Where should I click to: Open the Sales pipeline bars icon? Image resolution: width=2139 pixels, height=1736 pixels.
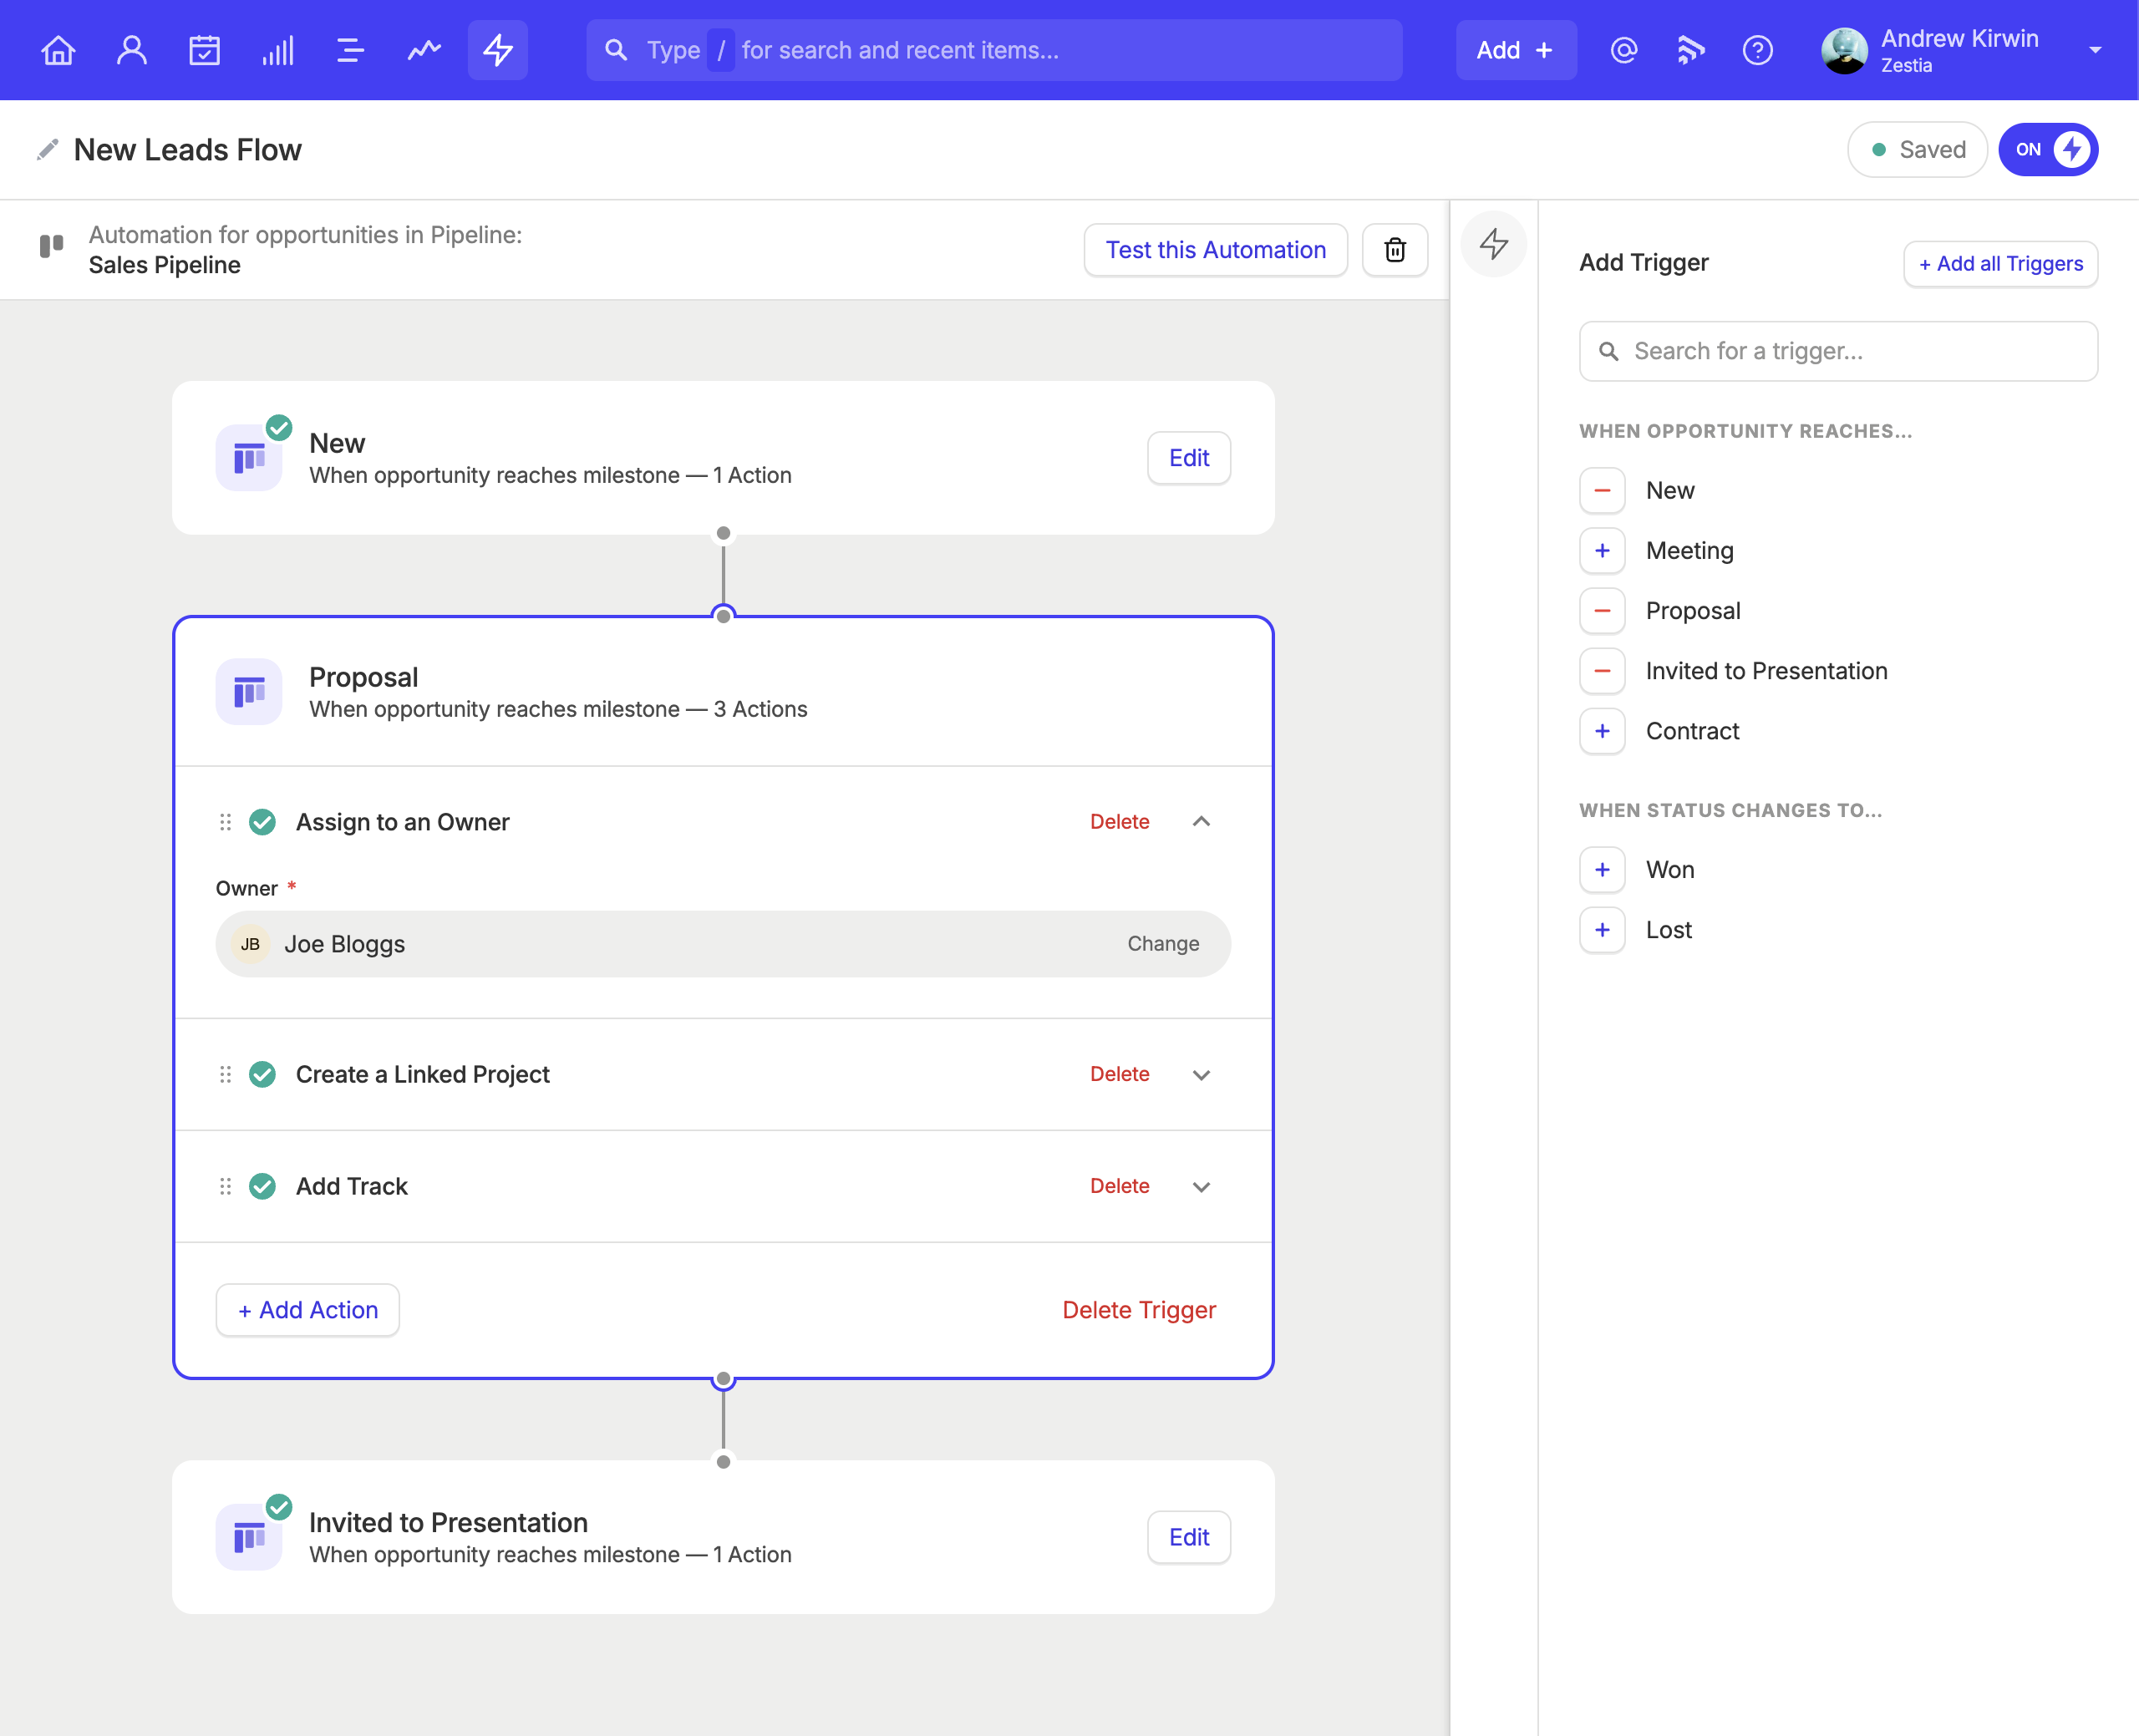278,50
